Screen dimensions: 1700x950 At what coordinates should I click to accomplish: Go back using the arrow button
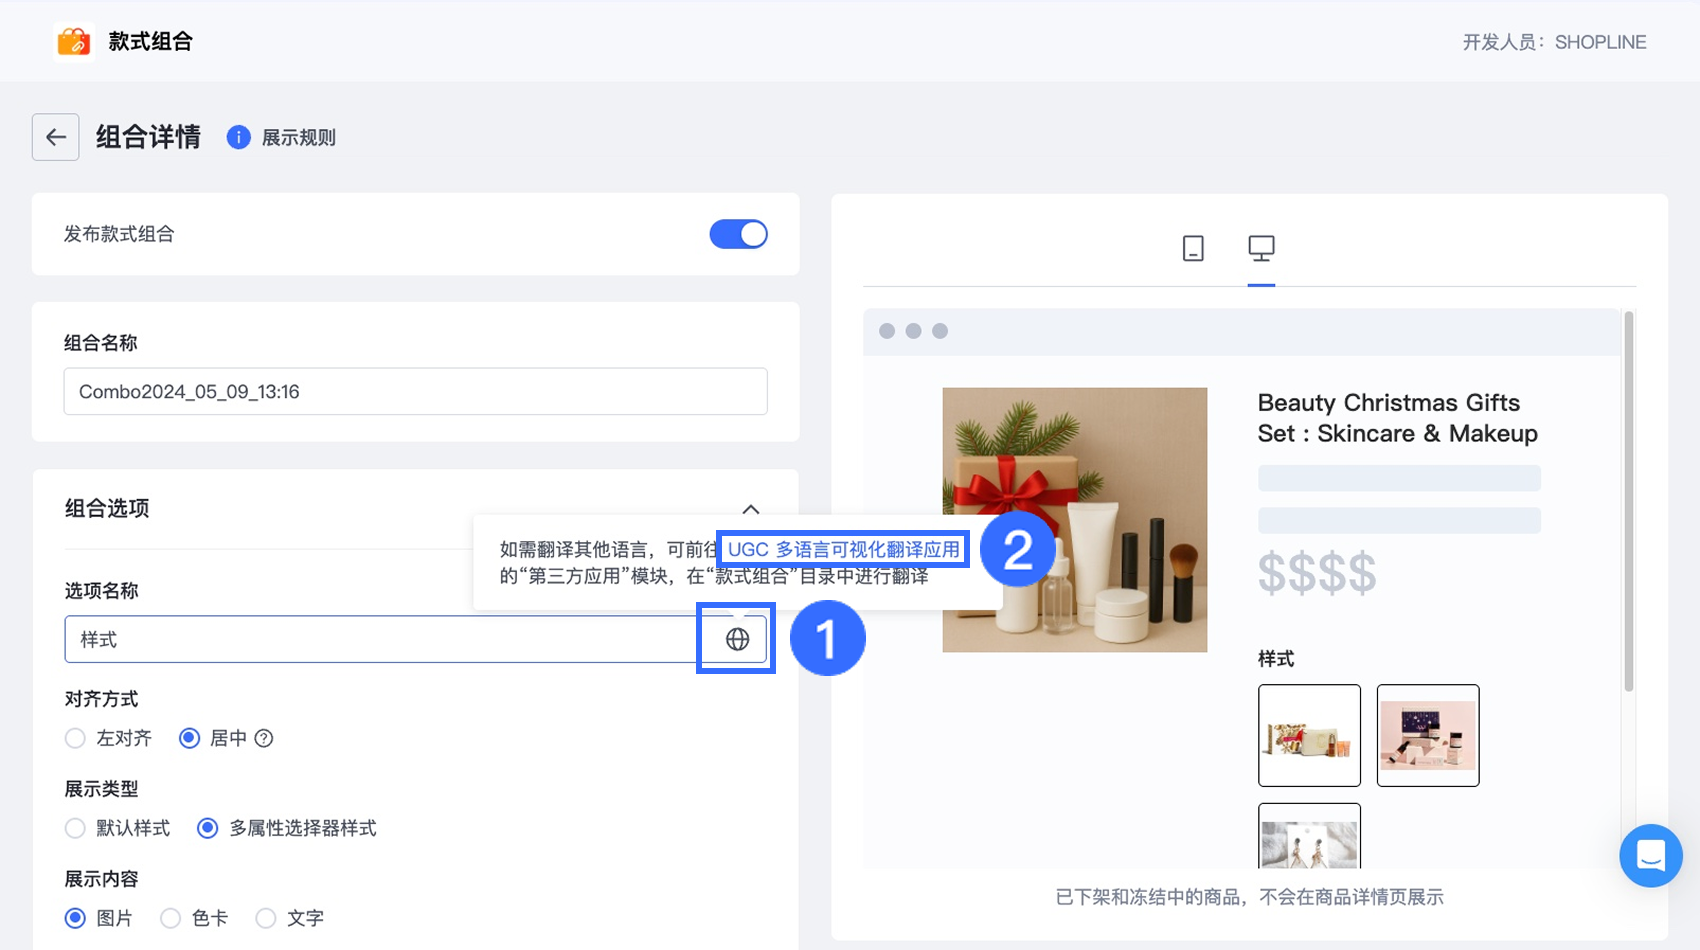pyautogui.click(x=56, y=137)
